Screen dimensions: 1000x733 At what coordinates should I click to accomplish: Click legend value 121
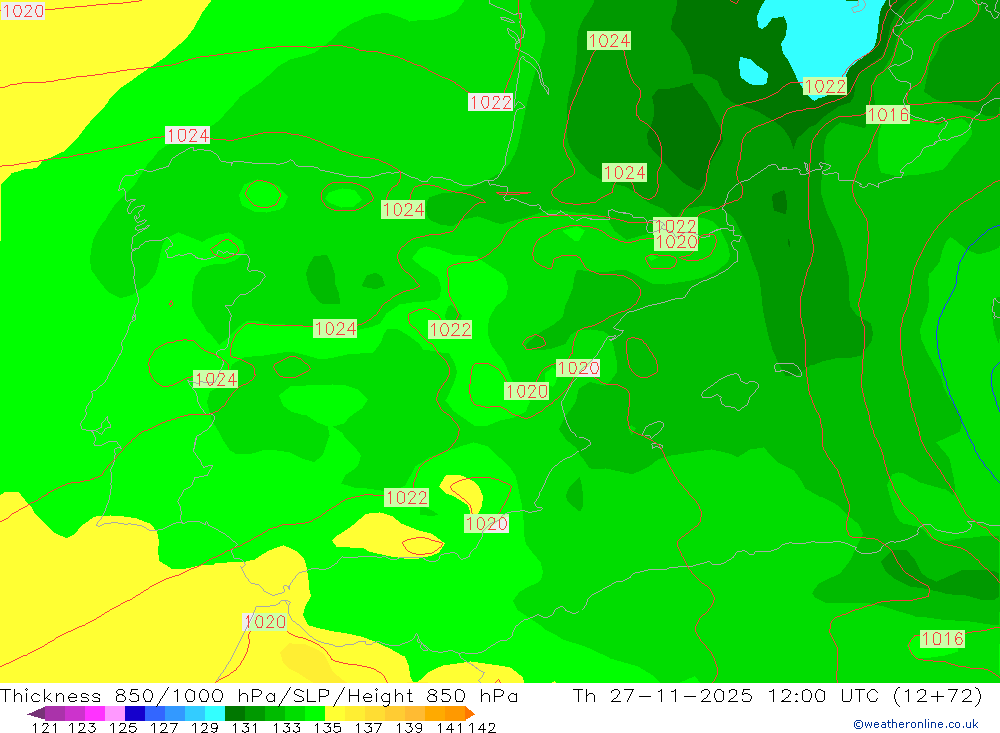(x=45, y=727)
